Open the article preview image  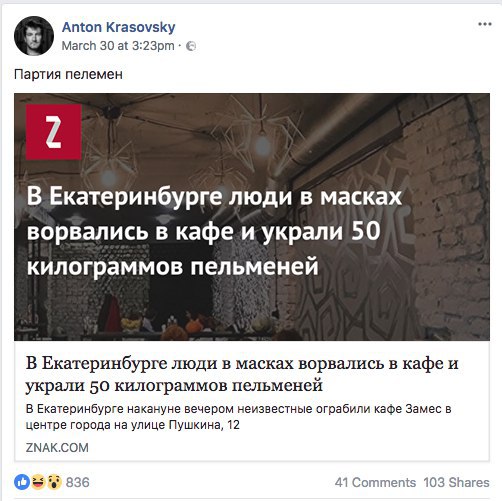(252, 217)
